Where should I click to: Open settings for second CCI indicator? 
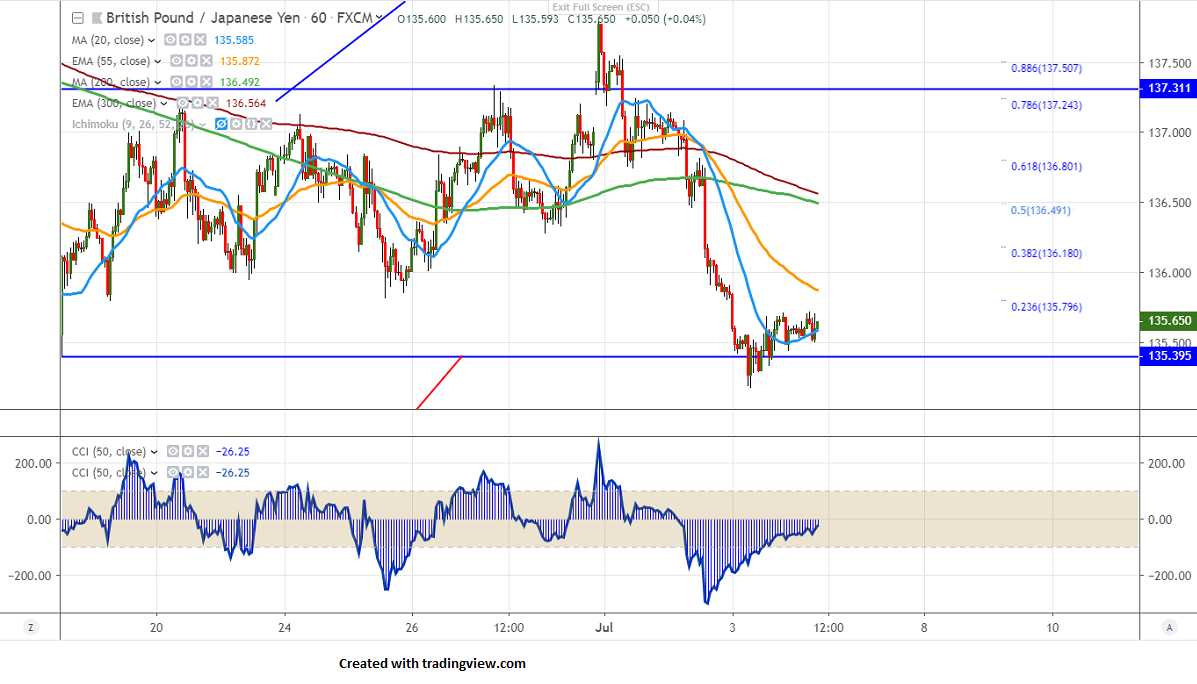188,473
